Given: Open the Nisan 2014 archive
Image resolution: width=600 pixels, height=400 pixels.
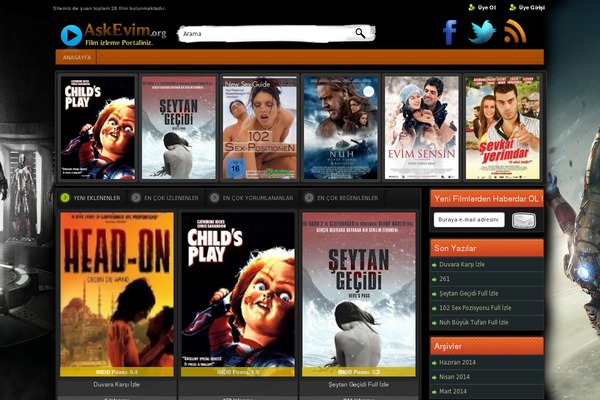Looking at the screenshot, I should pos(454,377).
